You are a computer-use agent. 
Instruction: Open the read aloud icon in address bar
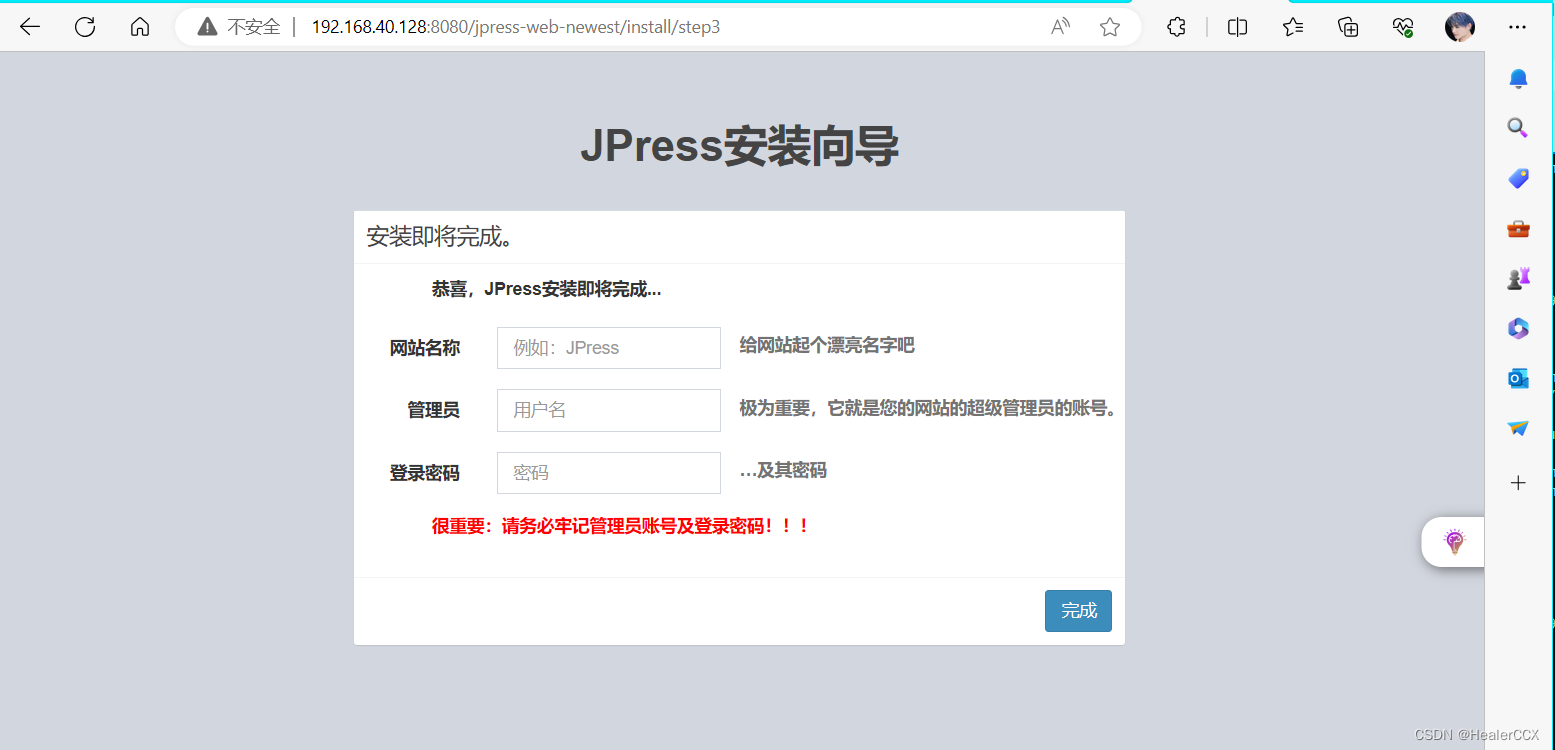point(1061,27)
